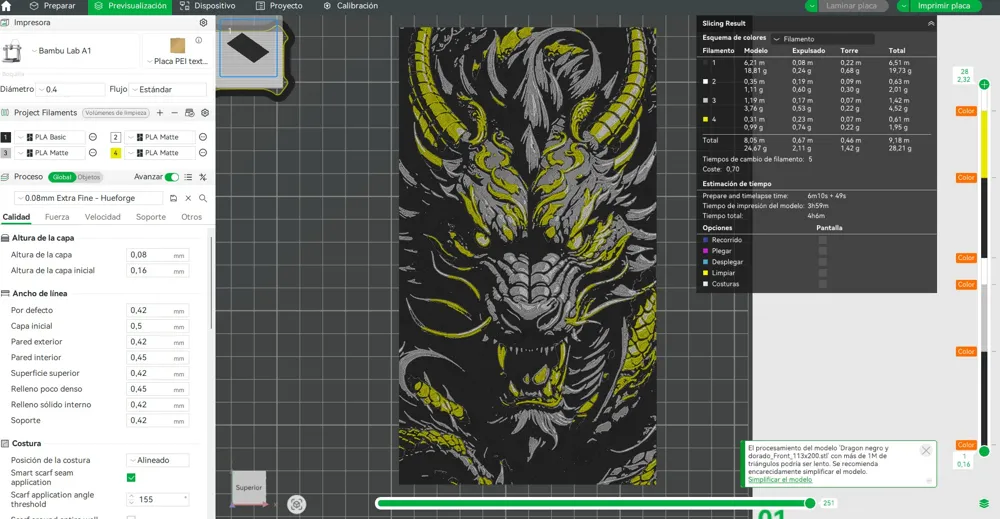Open filament 4 PLA Matte dropdown
1000x519 pixels.
point(160,153)
